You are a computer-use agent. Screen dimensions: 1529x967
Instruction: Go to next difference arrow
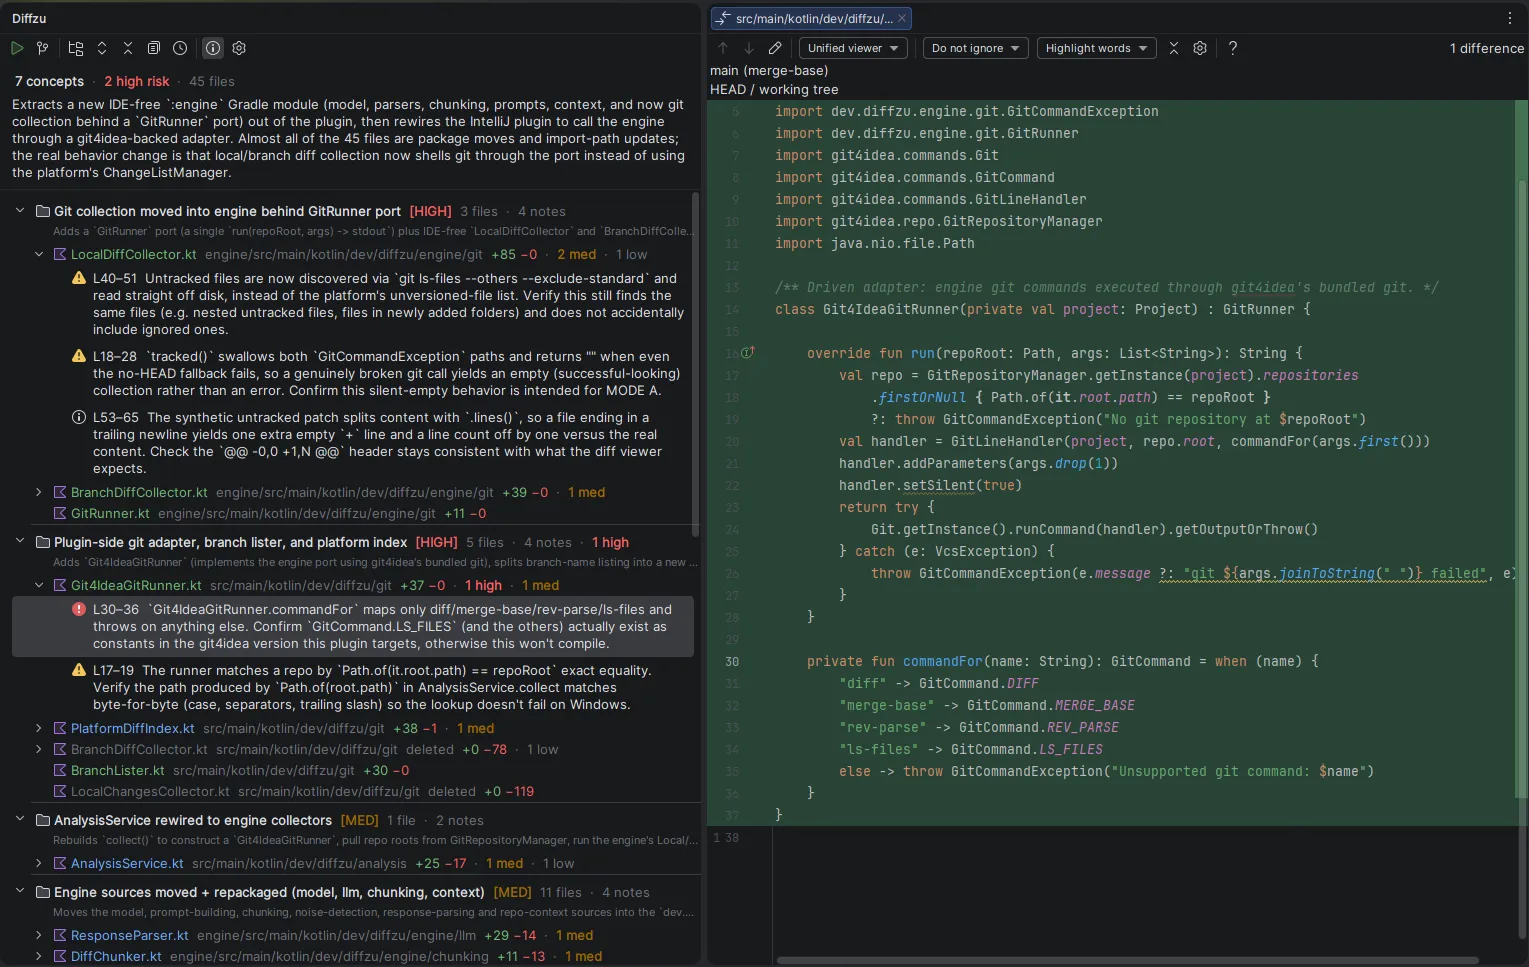749,48
